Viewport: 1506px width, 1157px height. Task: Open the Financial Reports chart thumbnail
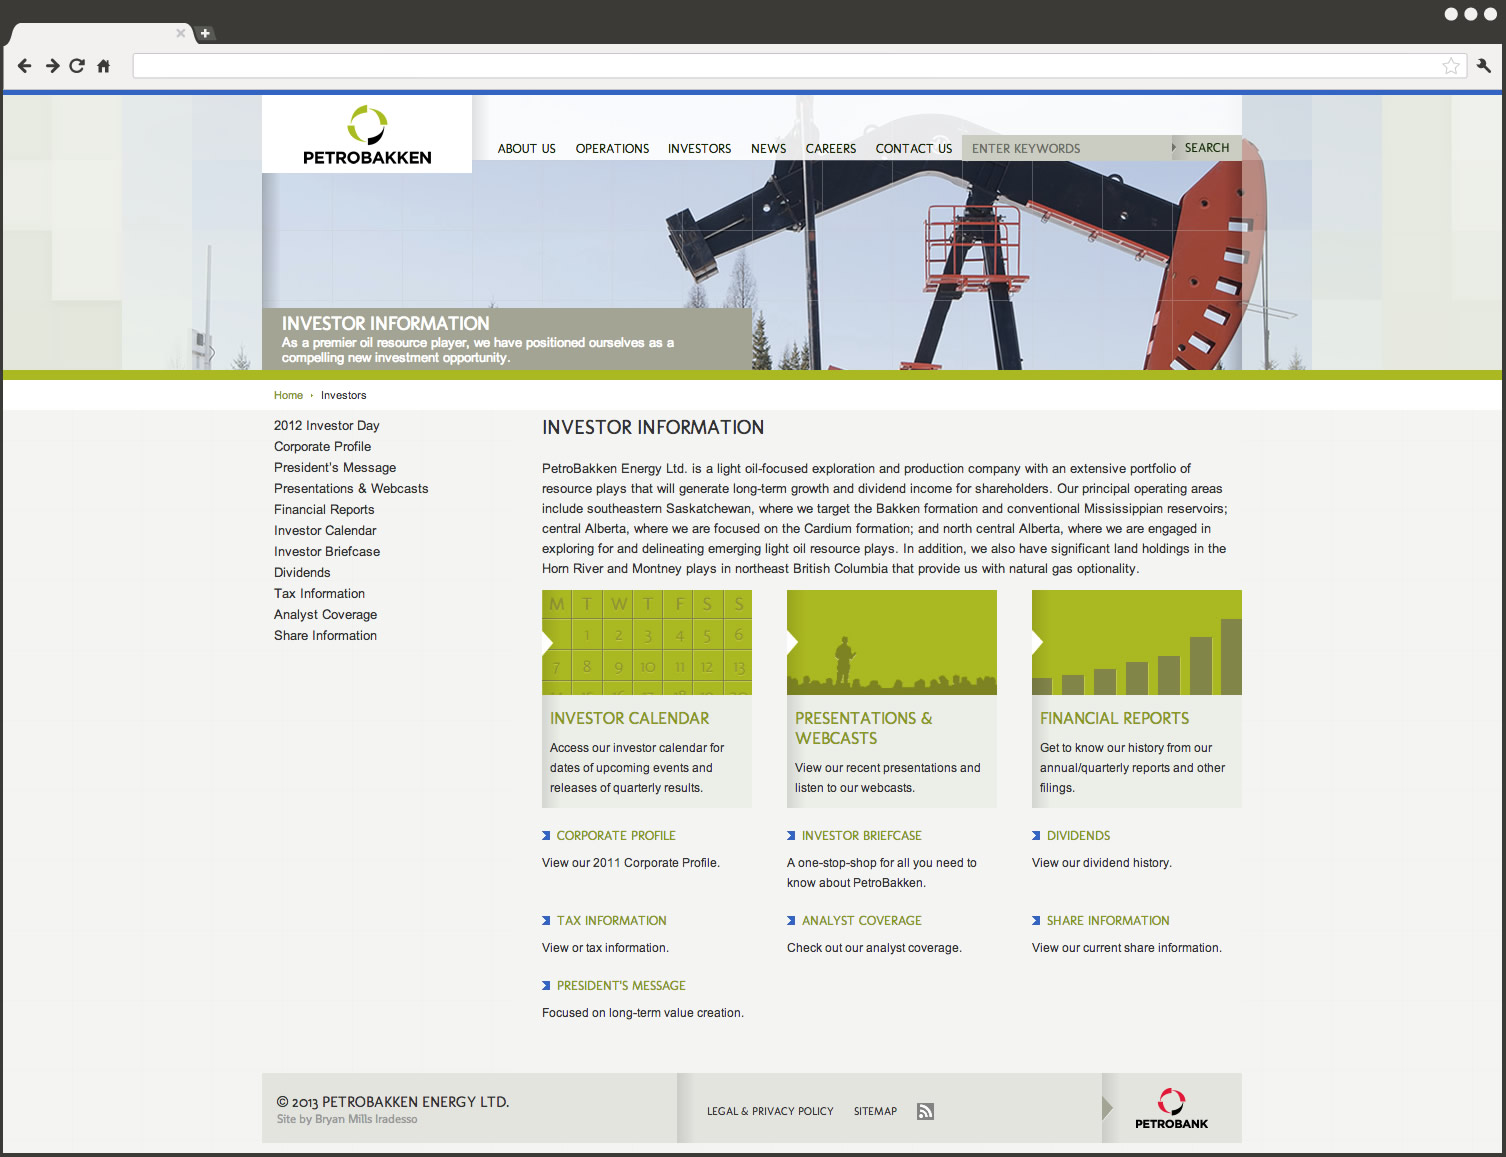(1136, 642)
